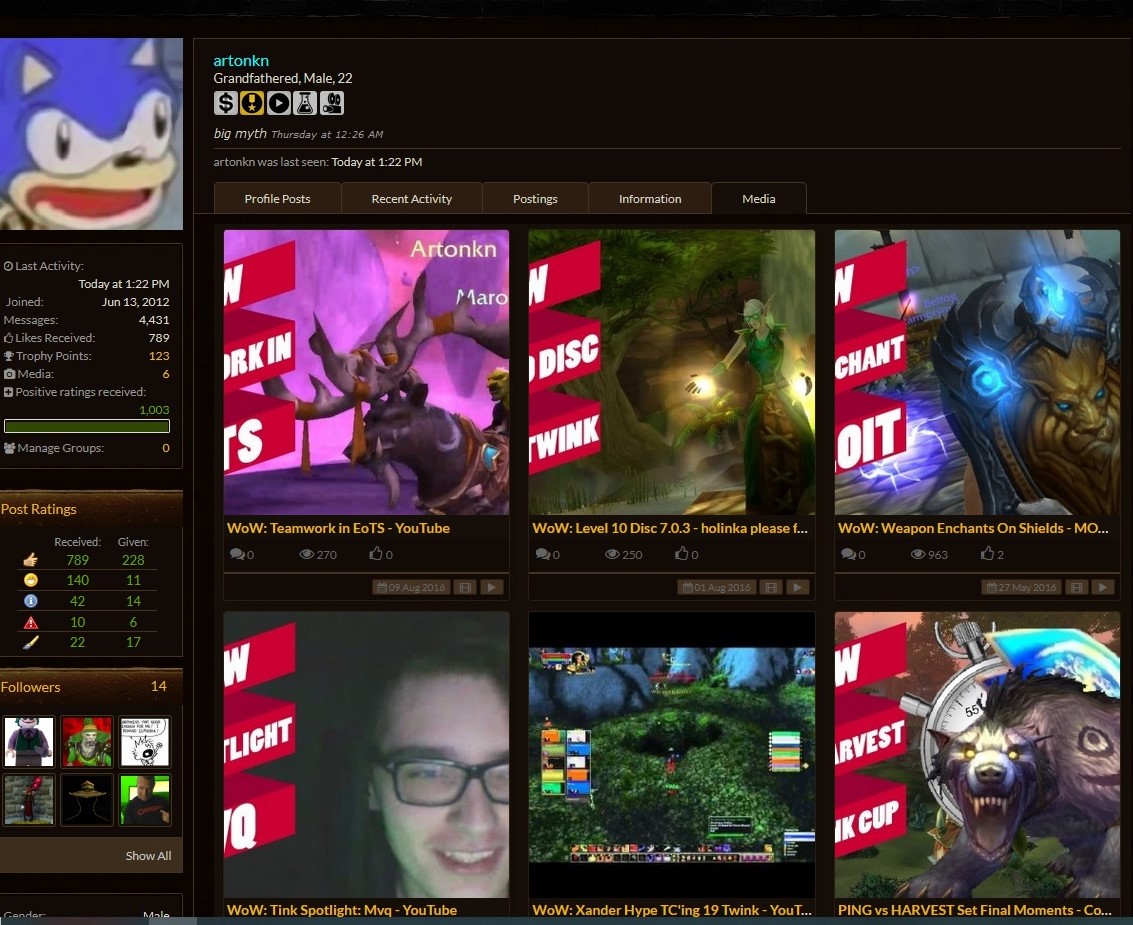Image resolution: width=1133 pixels, height=925 pixels.
Task: Click the dollar sign badge under artonkn
Action: point(225,103)
